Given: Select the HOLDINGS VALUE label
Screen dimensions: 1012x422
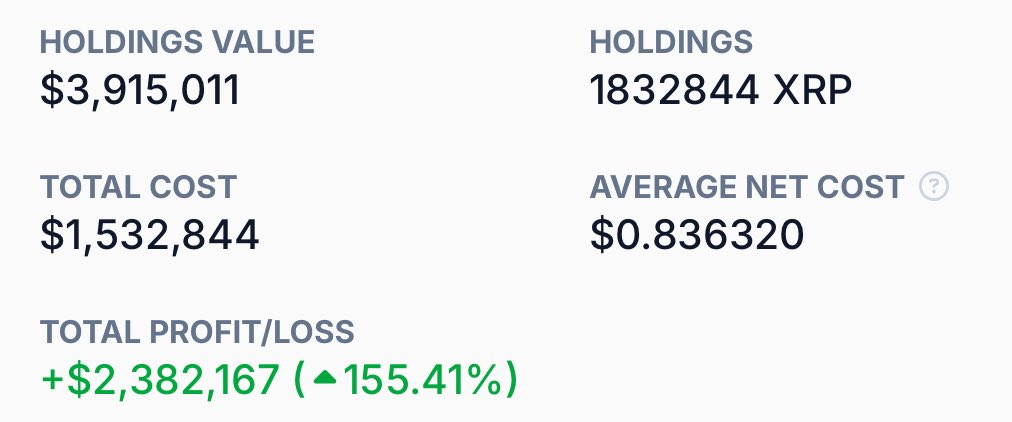Looking at the screenshot, I should pos(177,42).
